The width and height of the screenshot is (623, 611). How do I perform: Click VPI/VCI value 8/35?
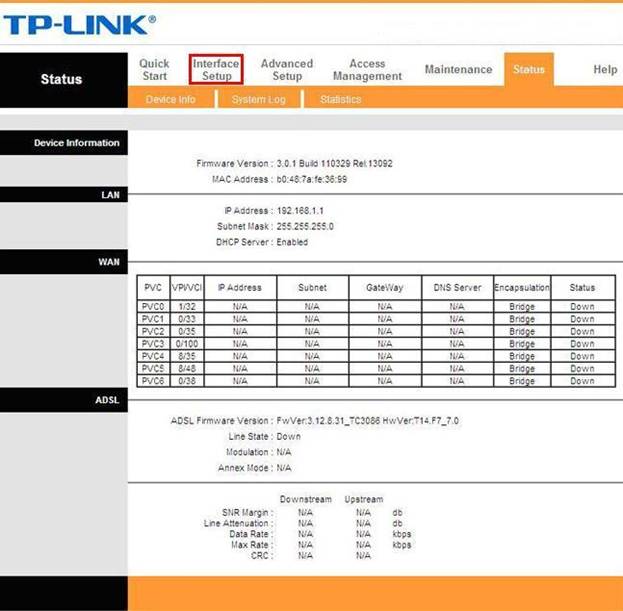(187, 356)
